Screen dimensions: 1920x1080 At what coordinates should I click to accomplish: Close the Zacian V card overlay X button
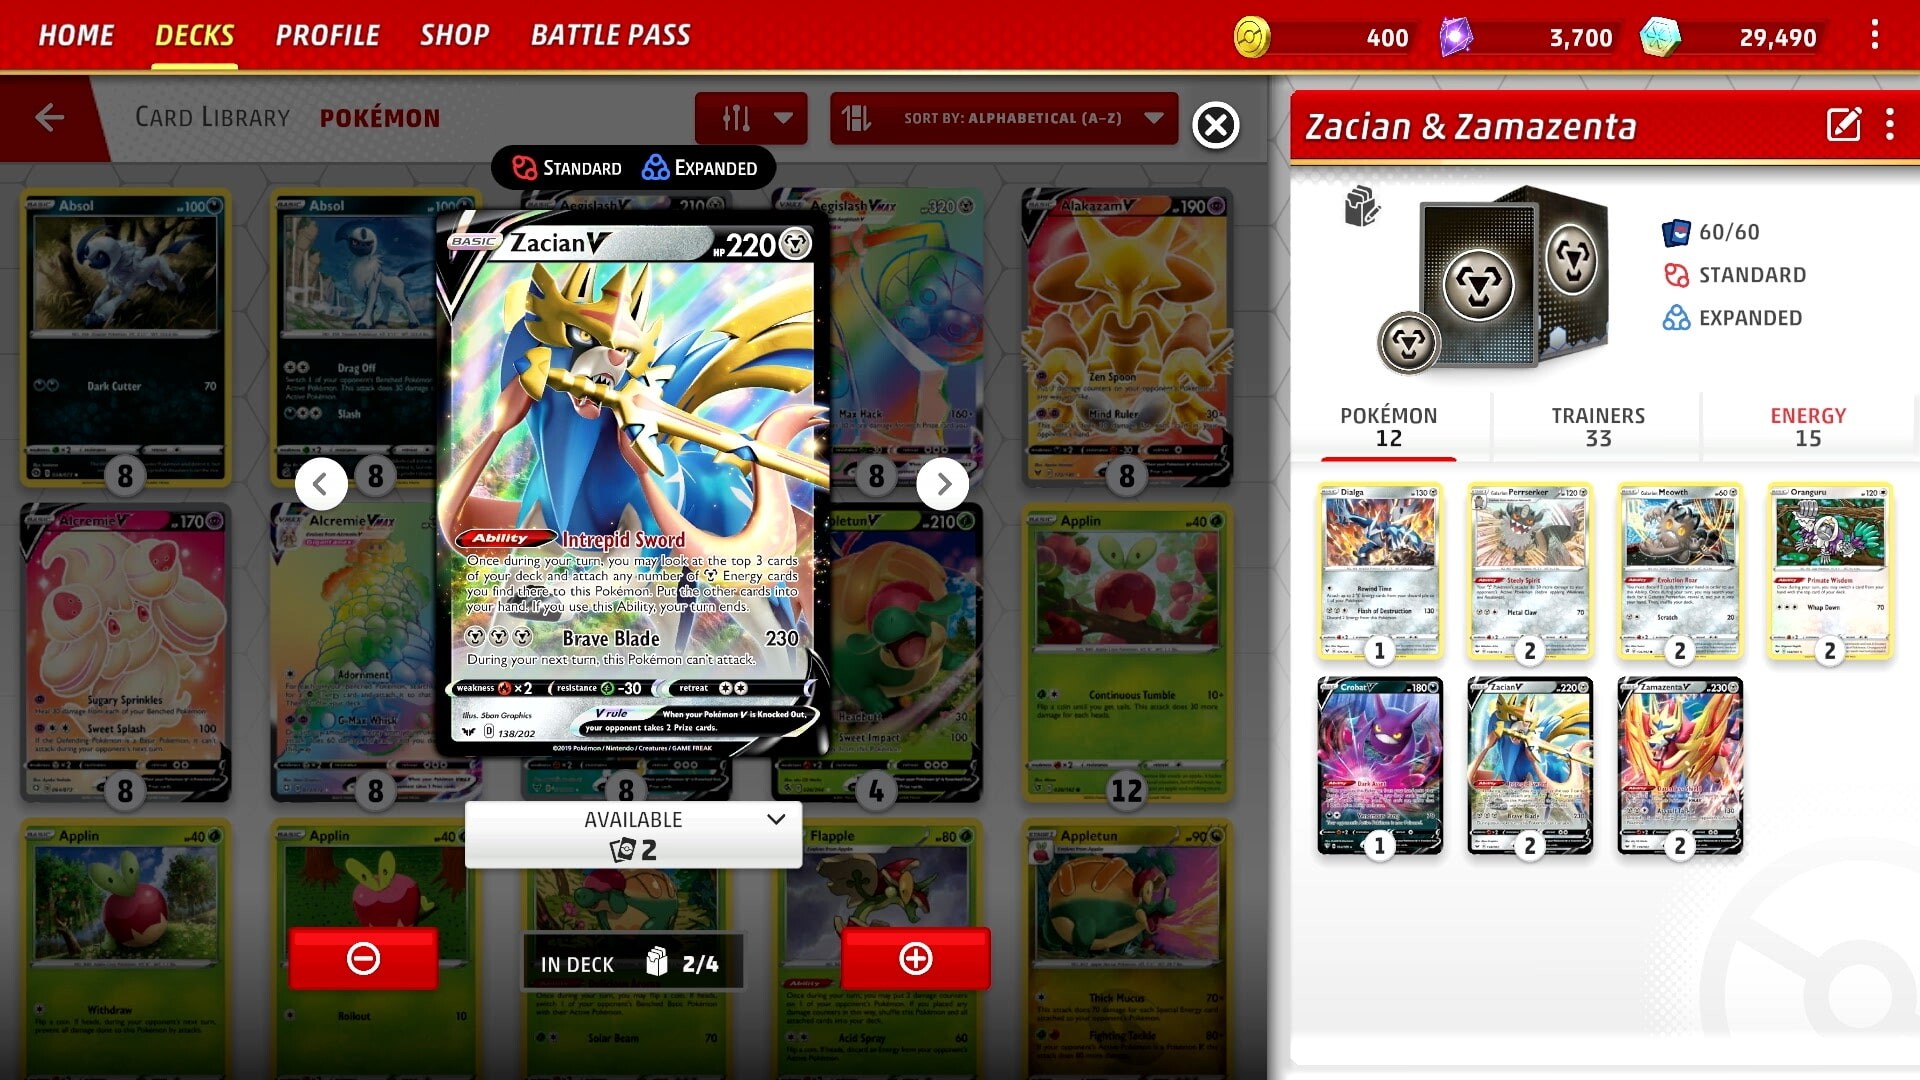point(1213,123)
